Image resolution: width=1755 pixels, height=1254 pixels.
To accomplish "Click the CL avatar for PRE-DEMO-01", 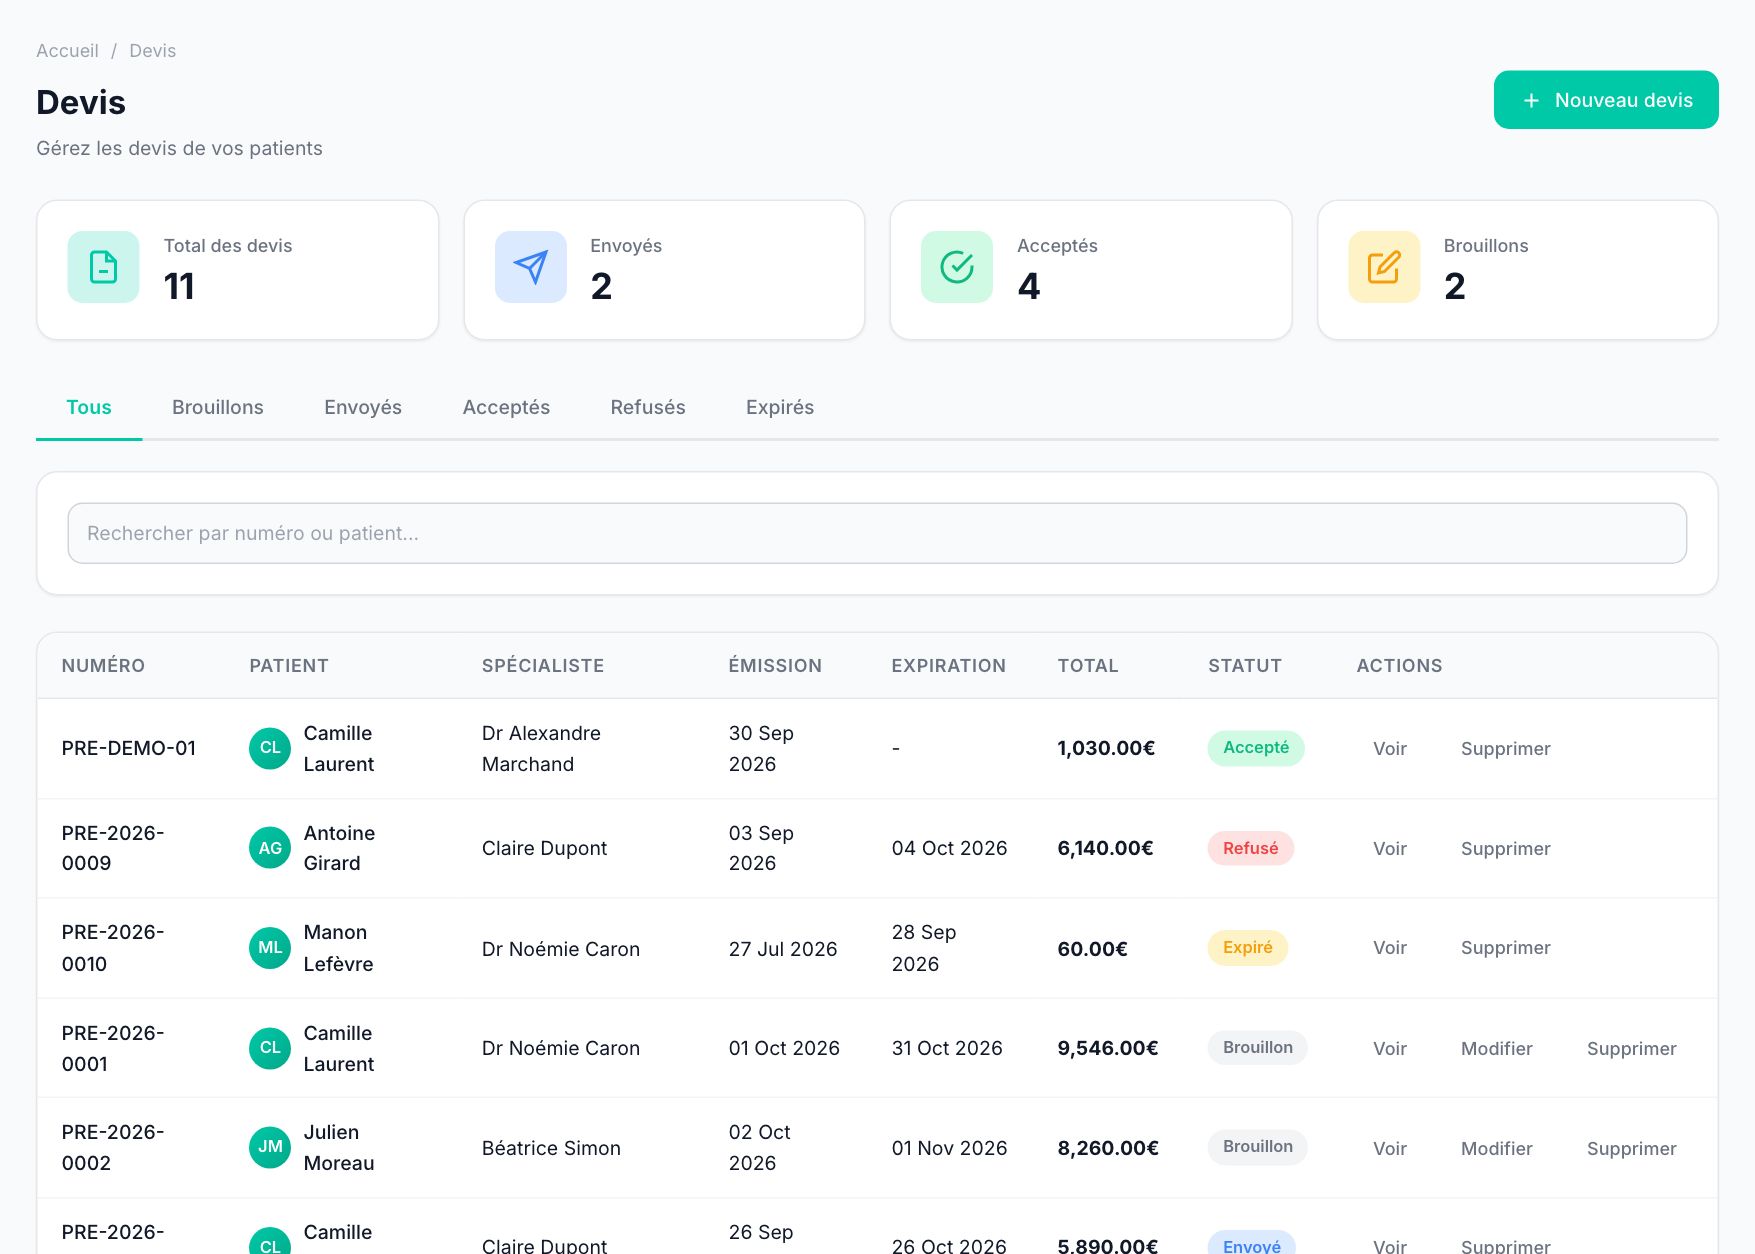I will pos(270,748).
